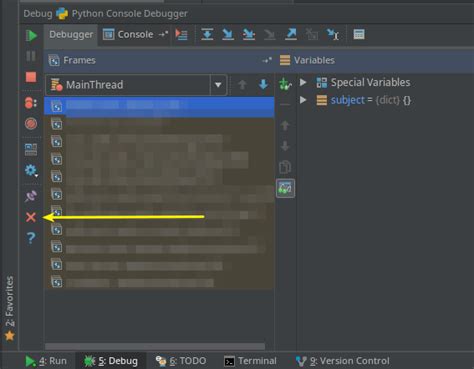
Task: Open the 9: Version Control button
Action: pos(343,361)
